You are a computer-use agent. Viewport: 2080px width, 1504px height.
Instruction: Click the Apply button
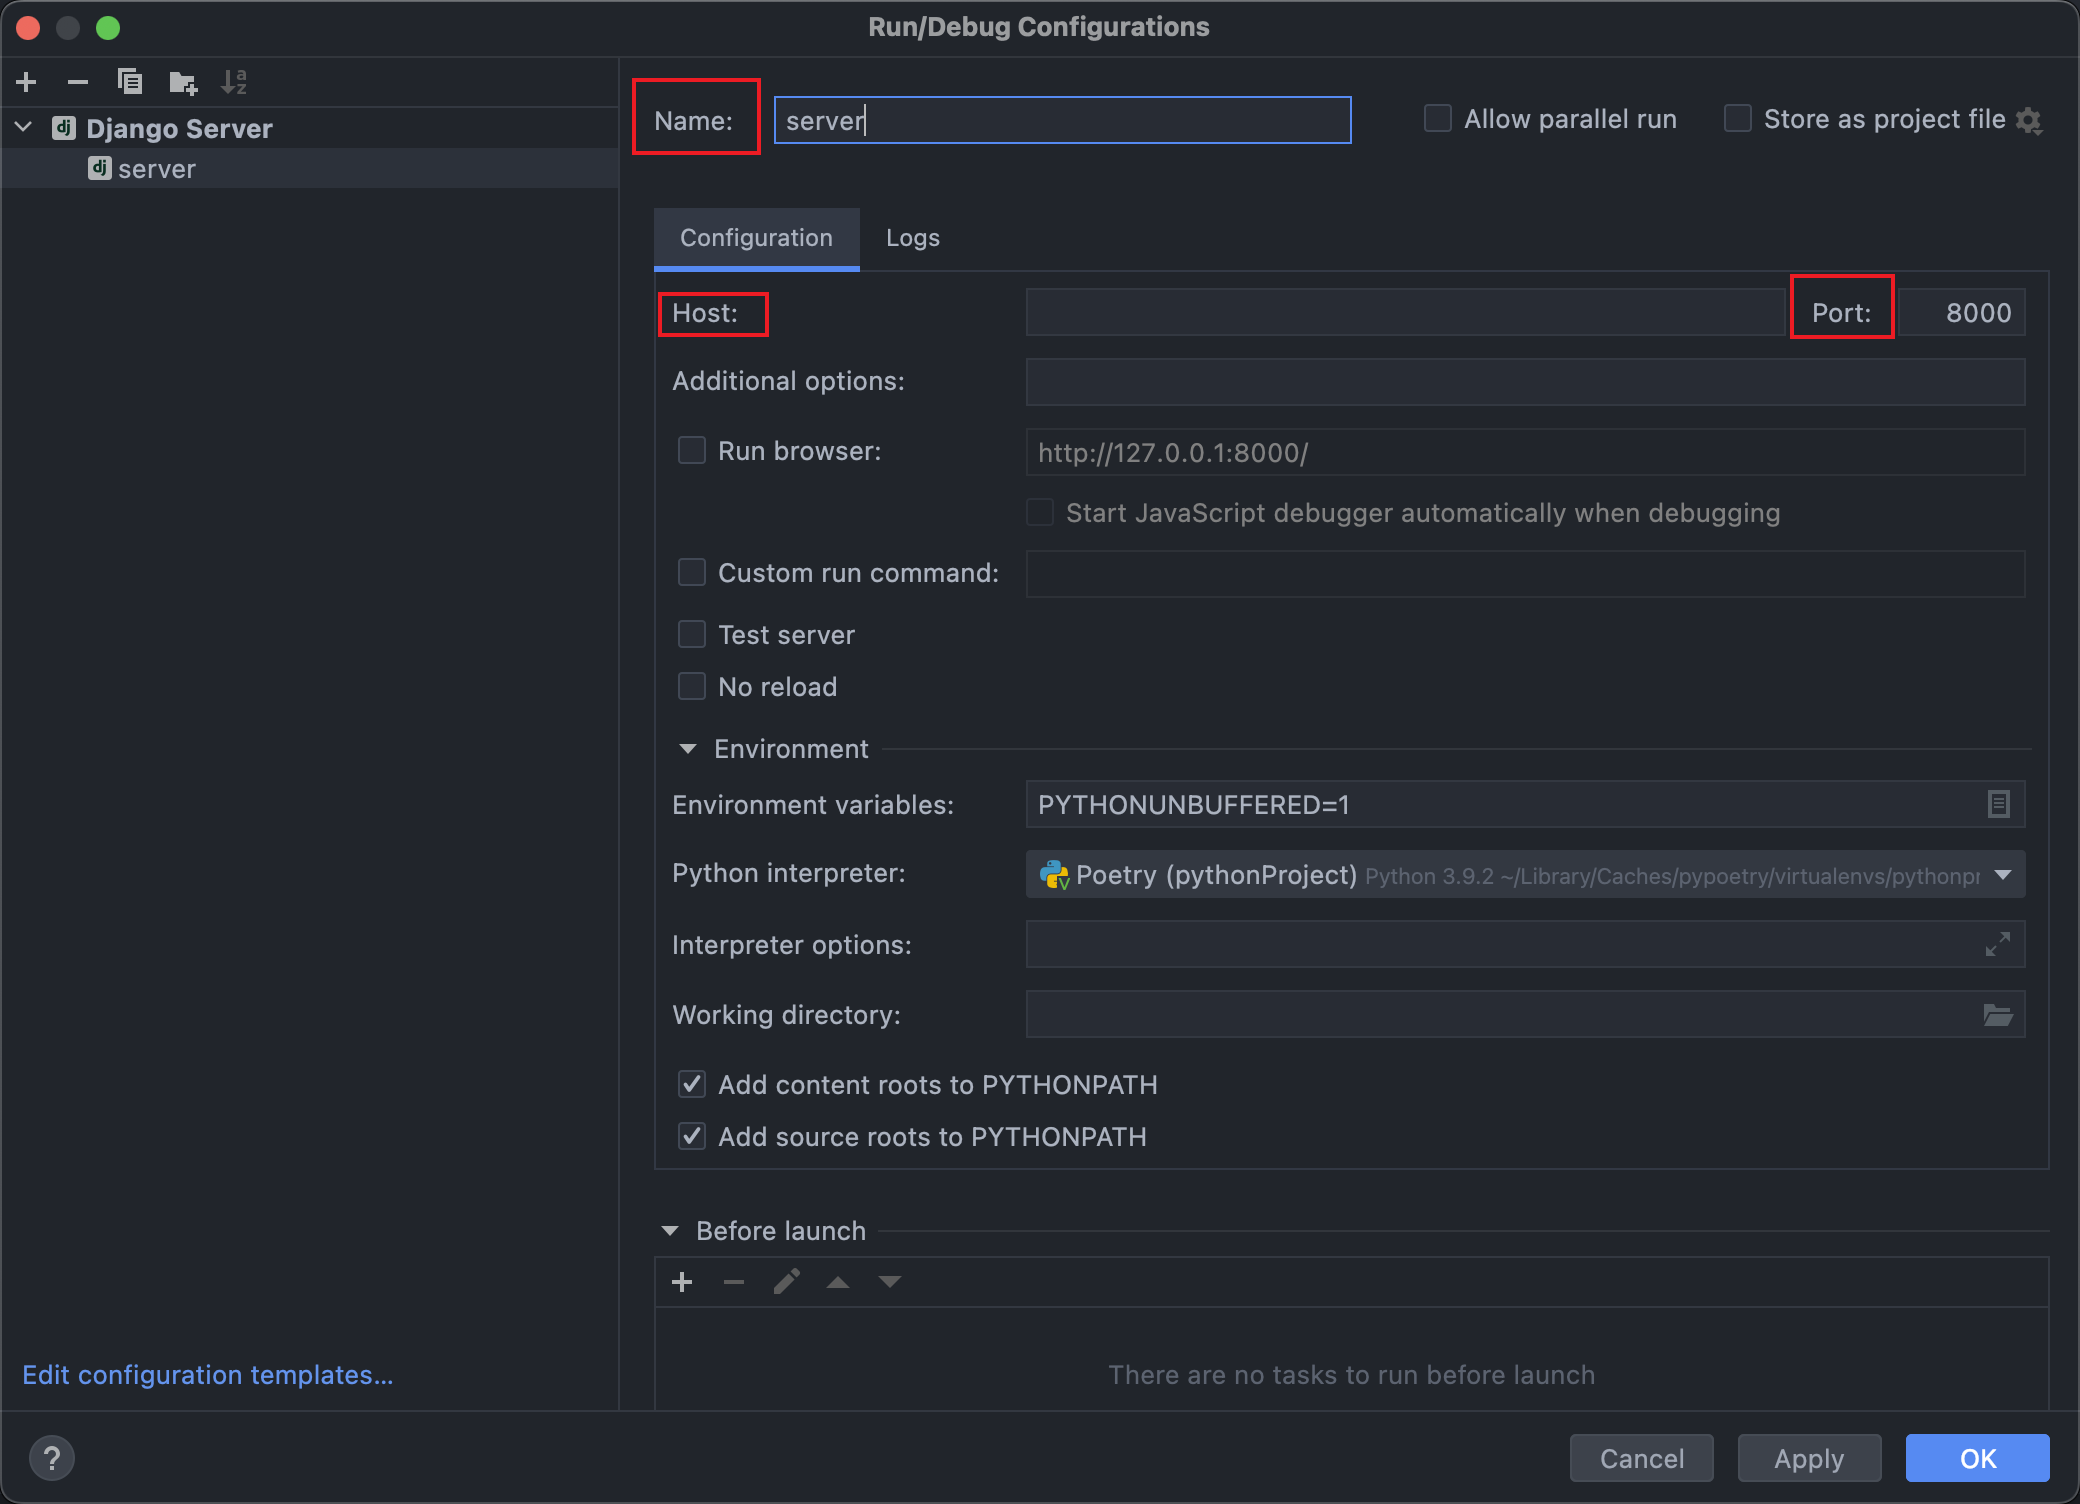(1810, 1458)
